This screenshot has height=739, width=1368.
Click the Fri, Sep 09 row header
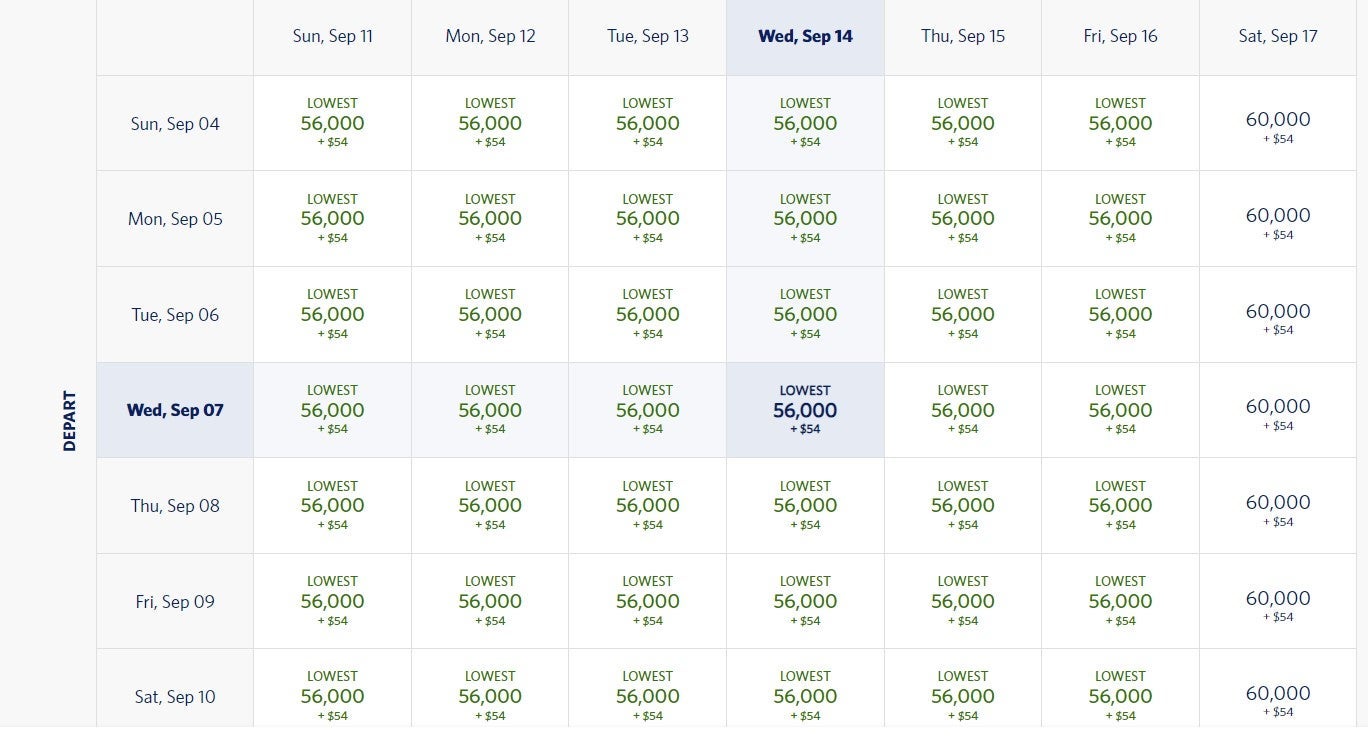(175, 602)
